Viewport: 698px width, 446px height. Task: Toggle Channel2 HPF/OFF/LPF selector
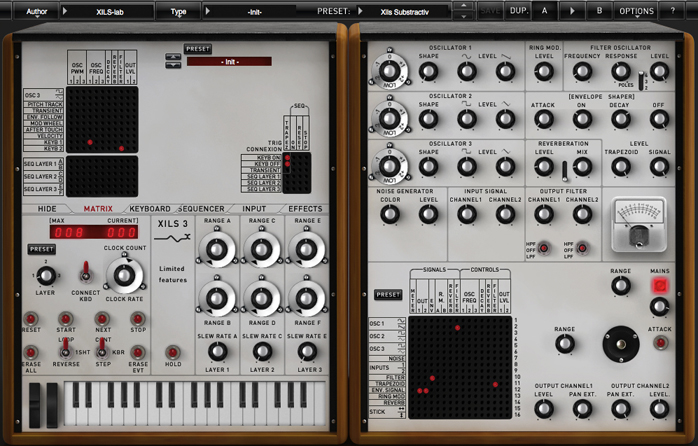582,248
